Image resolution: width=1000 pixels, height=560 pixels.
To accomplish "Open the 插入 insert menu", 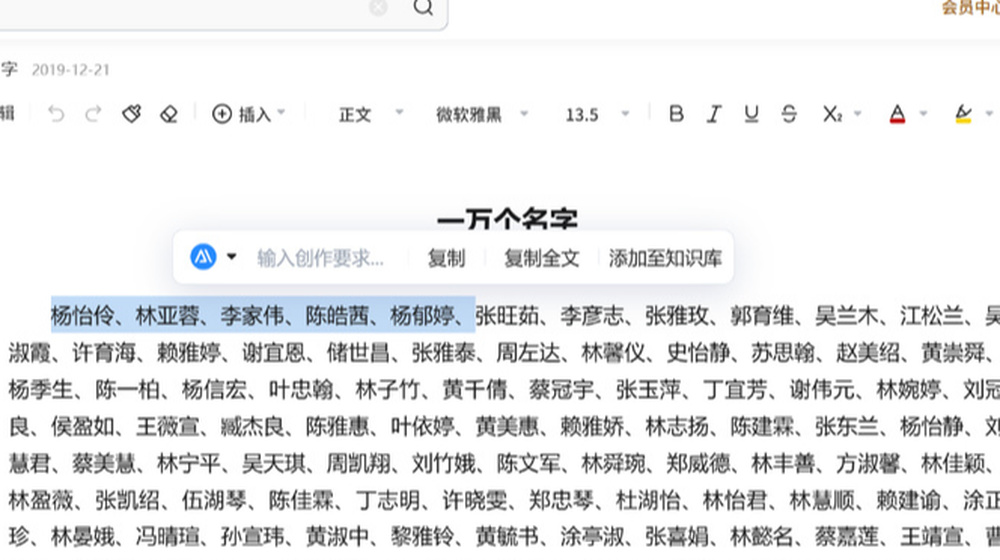I will tap(249, 114).
